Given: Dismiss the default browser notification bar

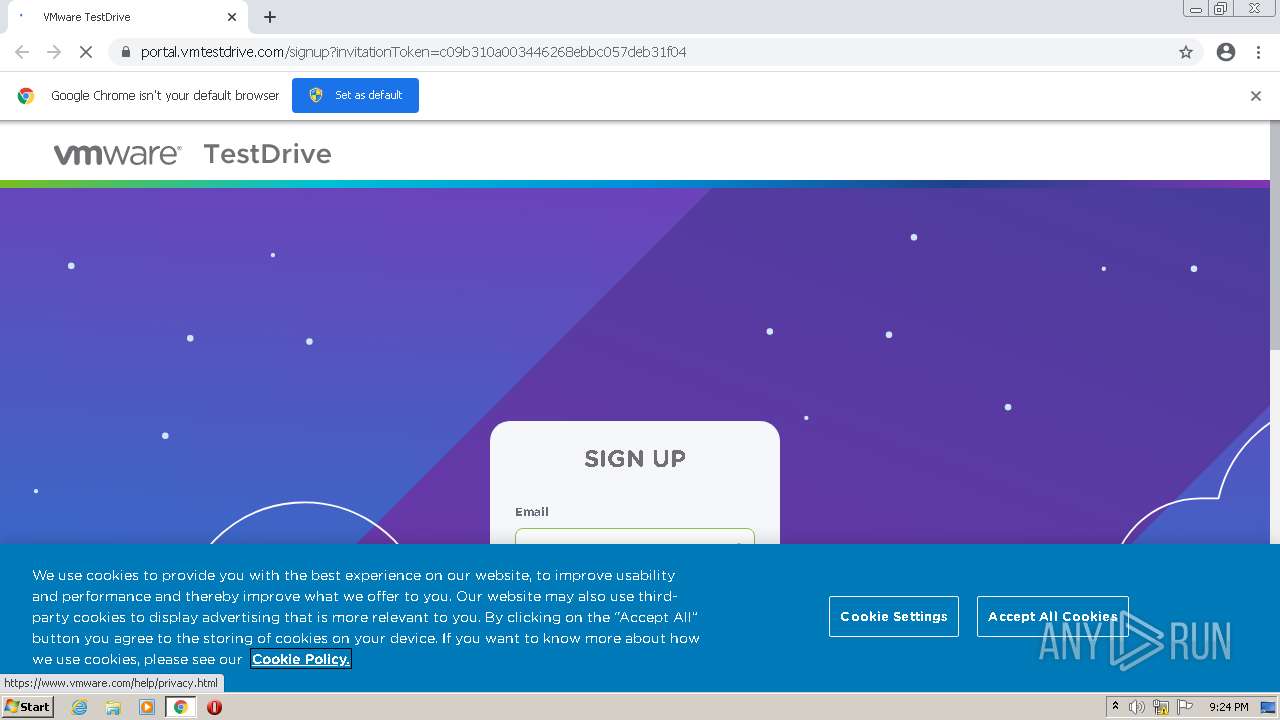Looking at the screenshot, I should point(1256,96).
